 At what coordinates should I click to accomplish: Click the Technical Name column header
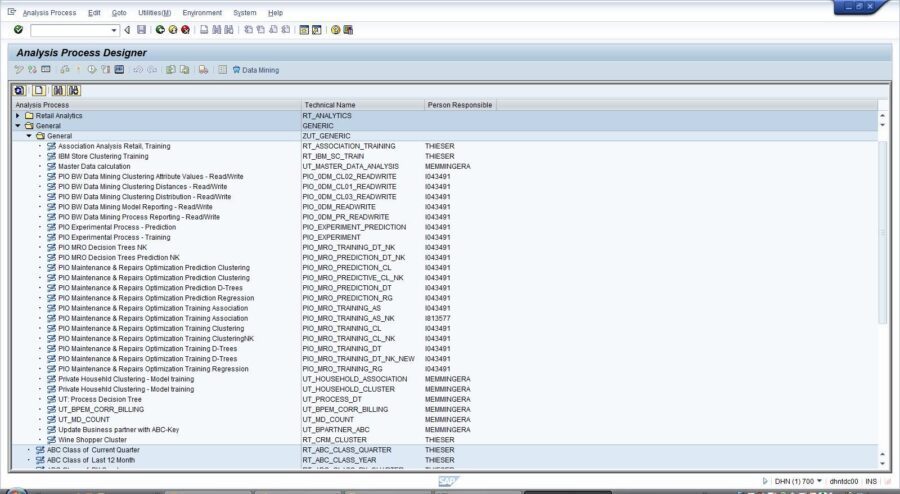[330, 105]
